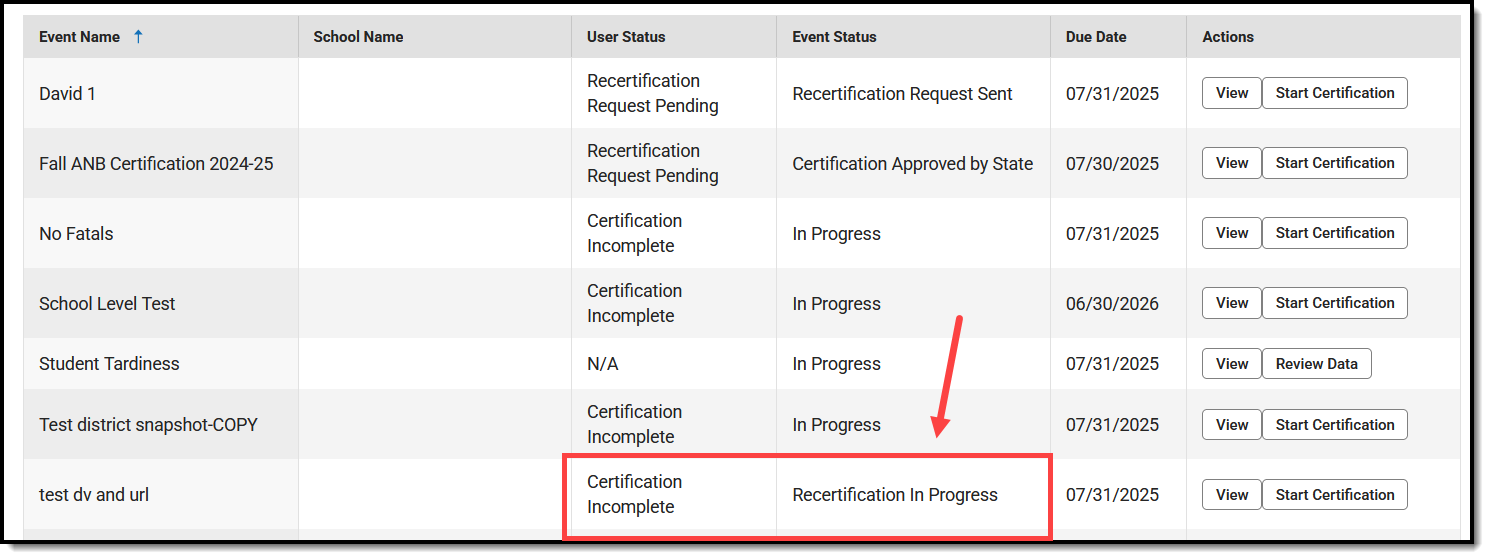Start Certification for test dv and url
The image size is (1489, 559).
1335,495
